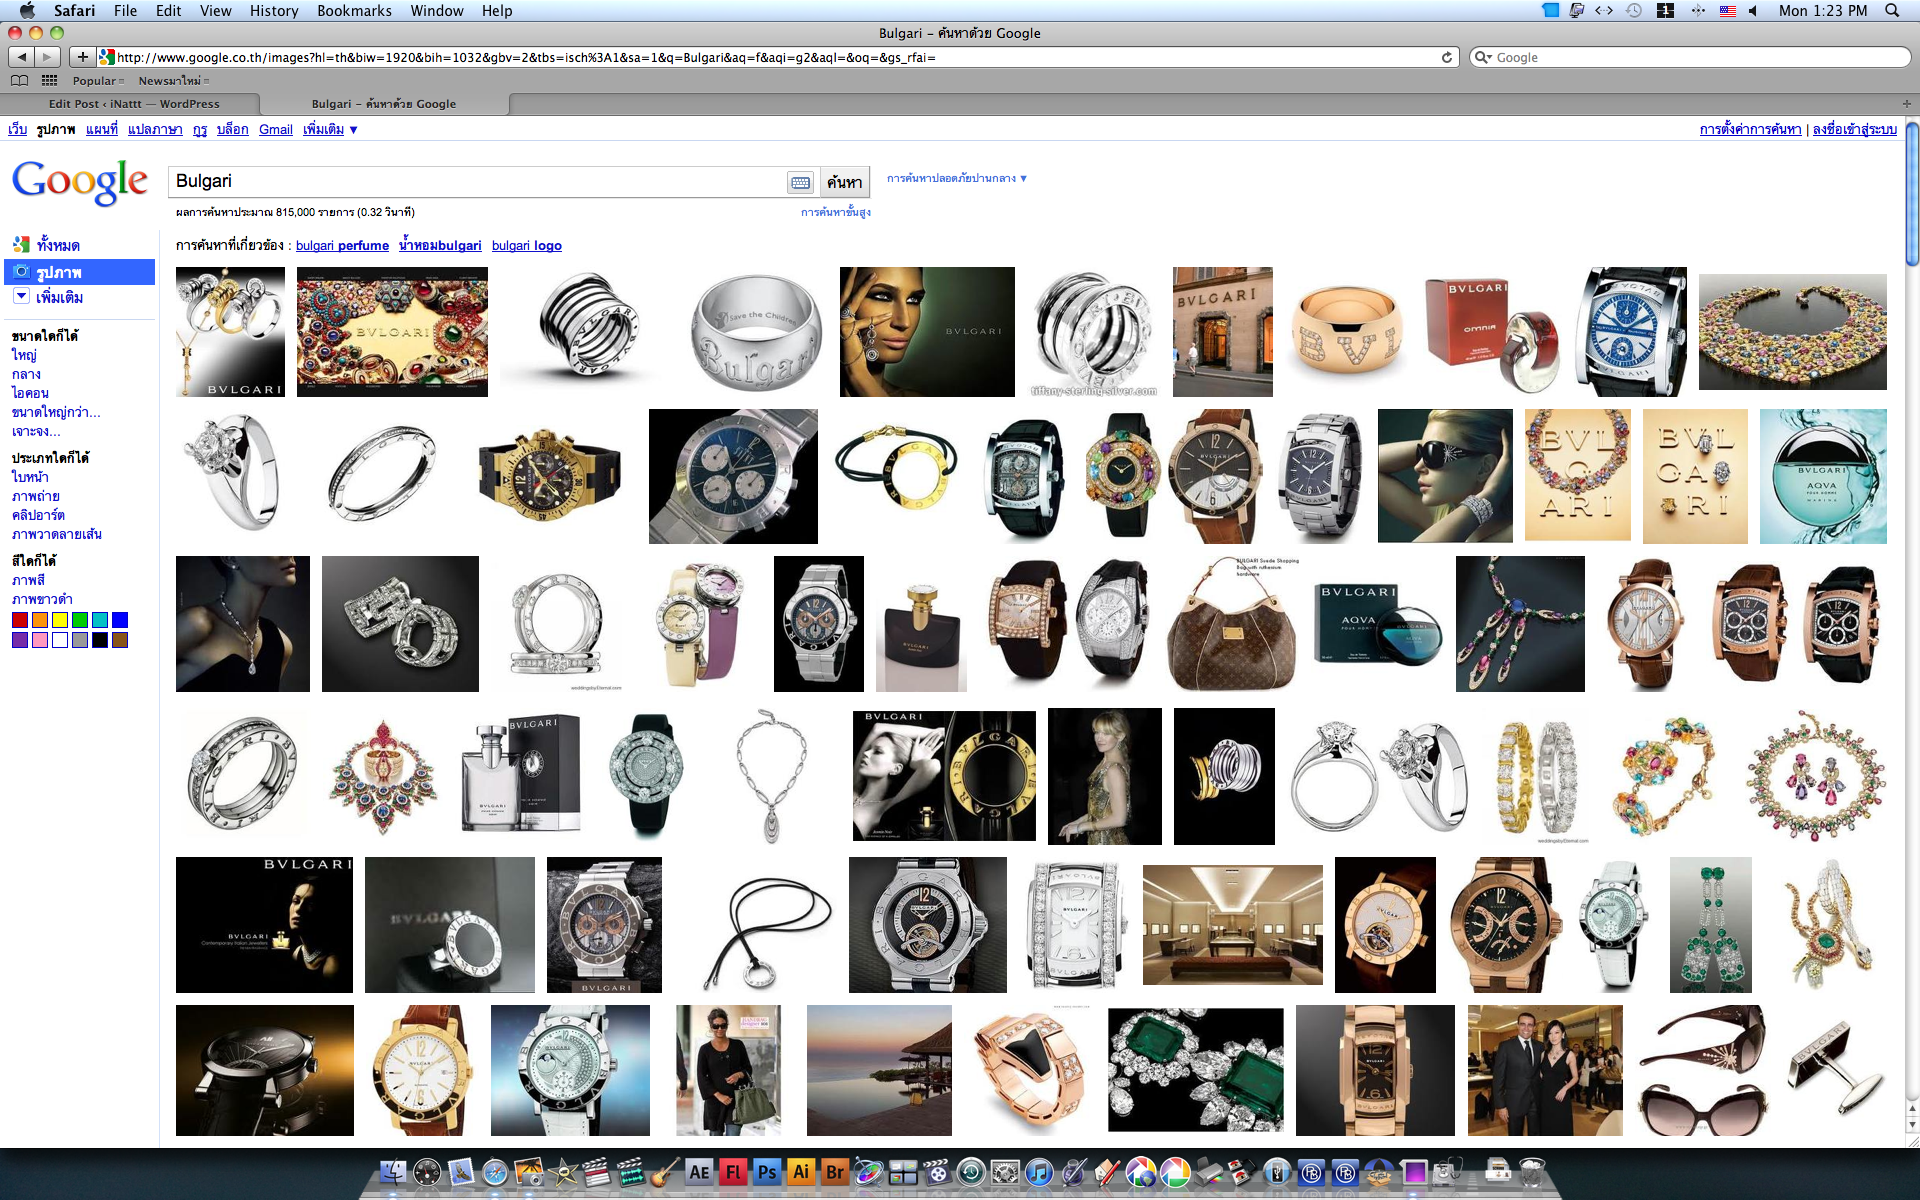Reload the page via the address bar refresh icon
Screen dimensions: 1920x1200
1446,57
